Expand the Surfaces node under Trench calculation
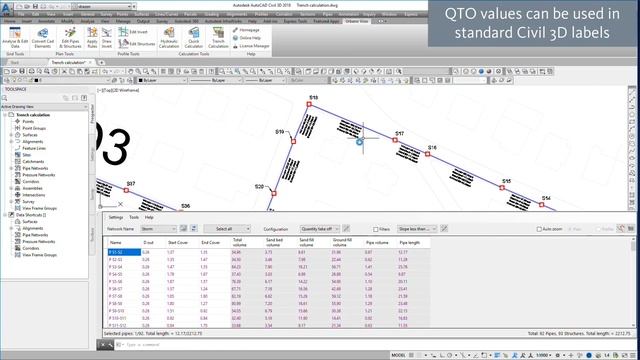The image size is (640, 360). point(11,135)
